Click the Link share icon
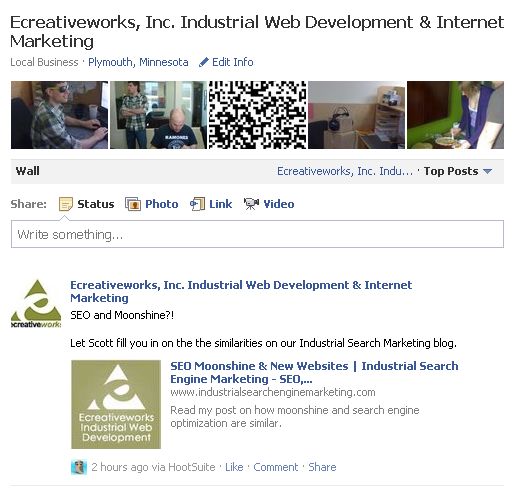This screenshot has height=488, width=517. point(197,204)
